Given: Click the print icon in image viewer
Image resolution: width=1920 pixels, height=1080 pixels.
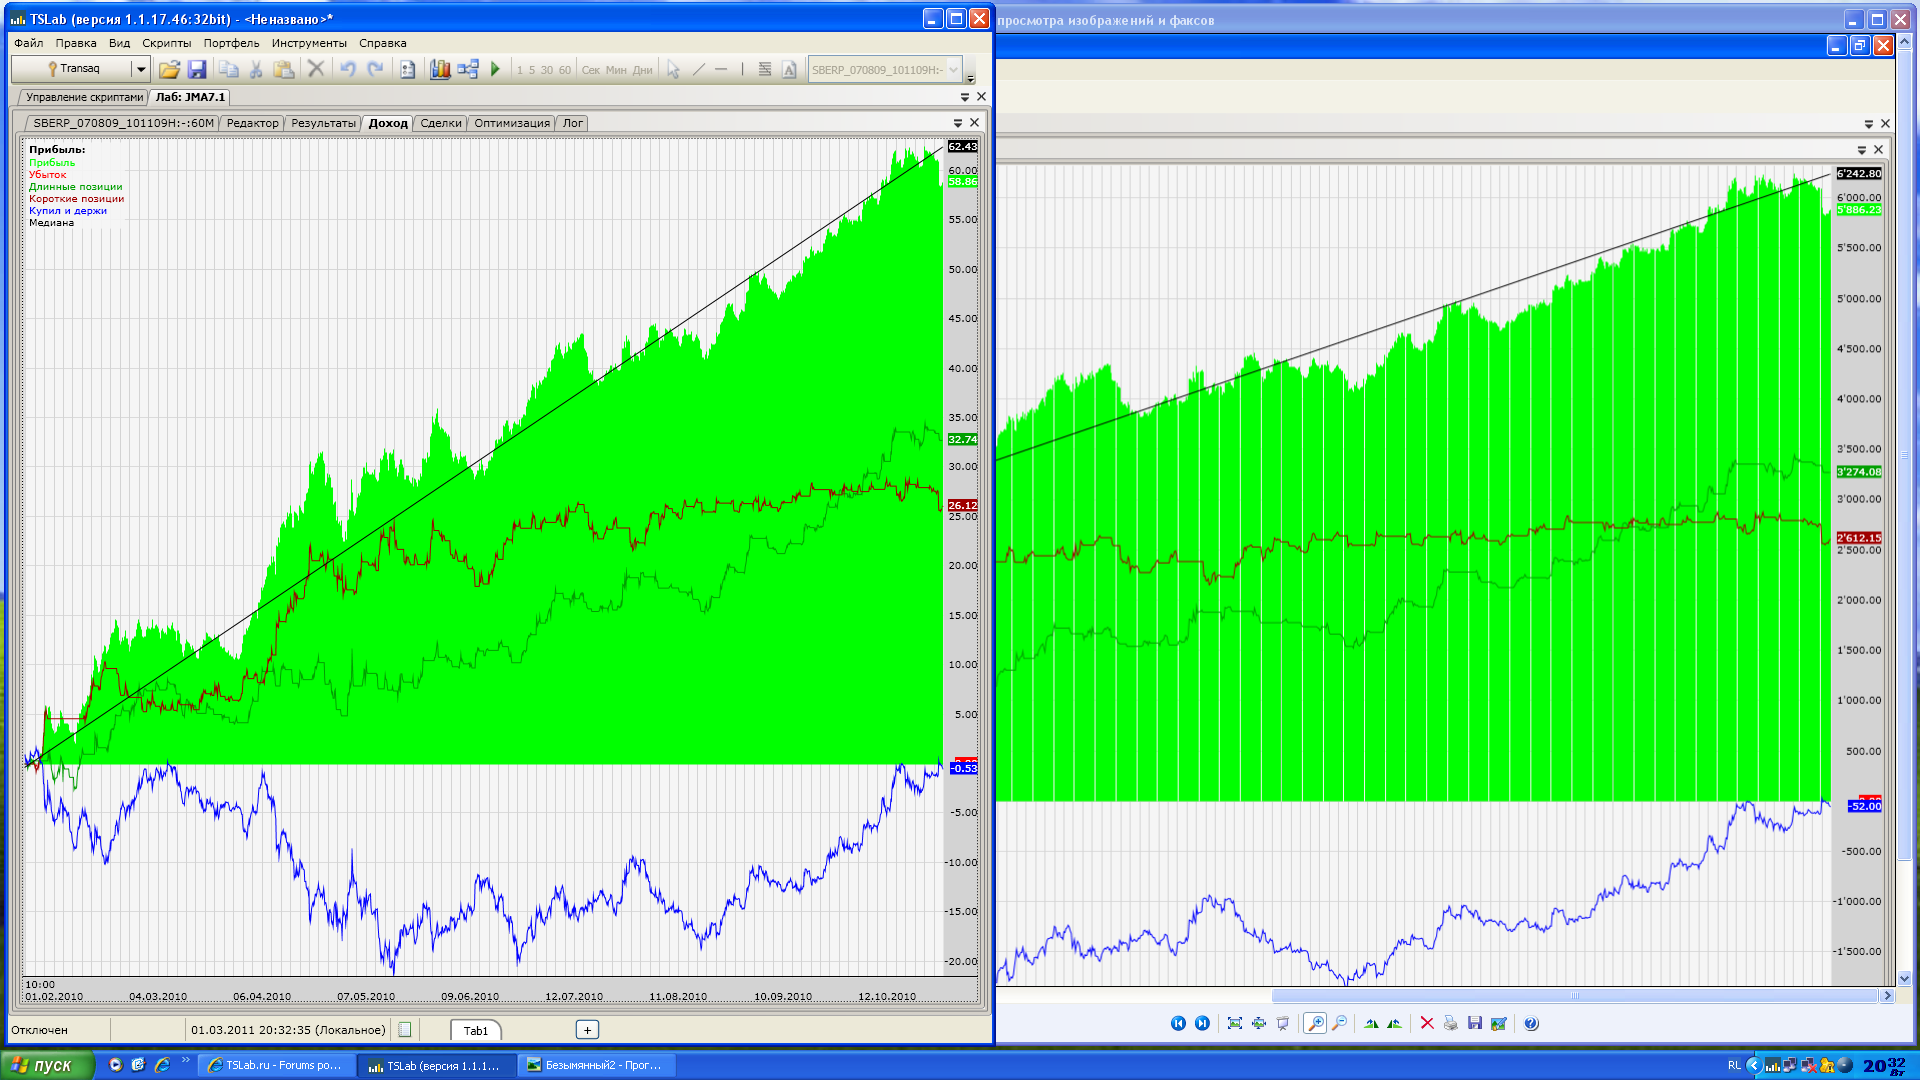Looking at the screenshot, I should [1450, 1023].
